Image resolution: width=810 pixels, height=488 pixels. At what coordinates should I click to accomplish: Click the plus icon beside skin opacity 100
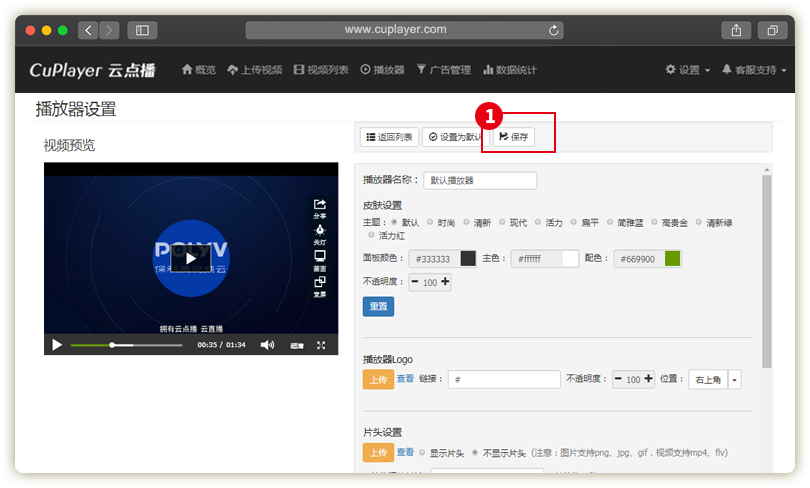click(445, 282)
